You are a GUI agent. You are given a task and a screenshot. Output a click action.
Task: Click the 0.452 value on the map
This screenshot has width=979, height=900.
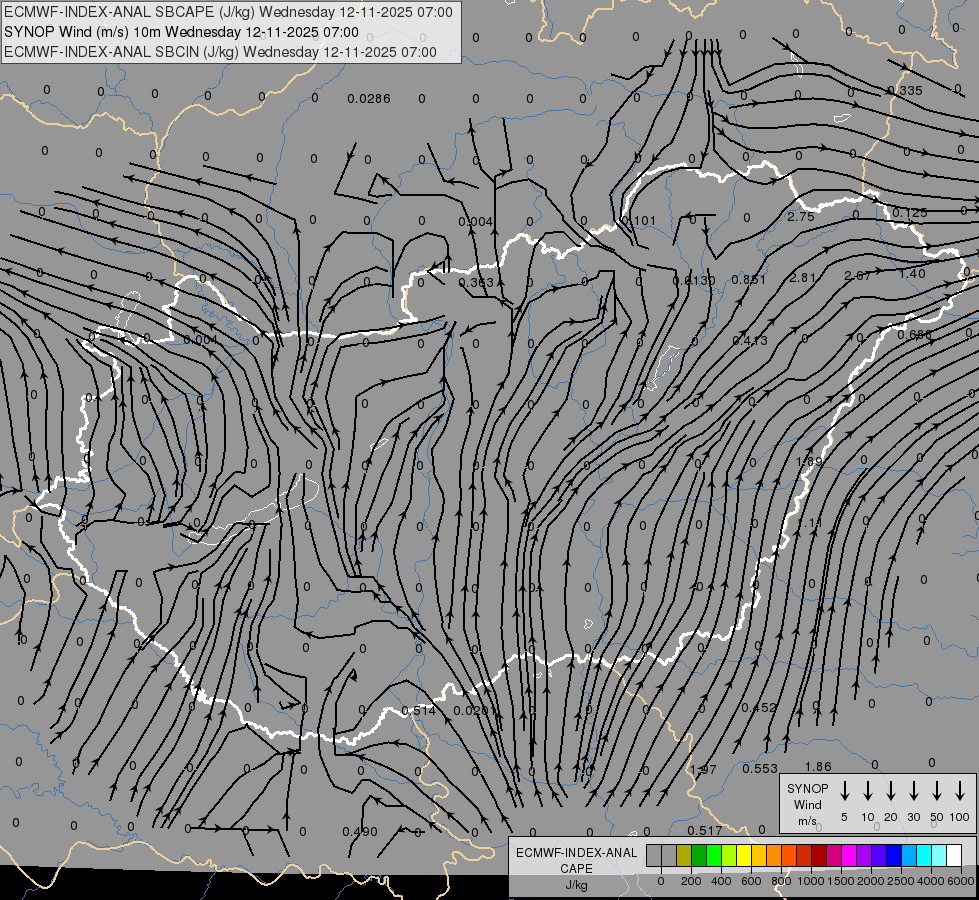tap(759, 708)
